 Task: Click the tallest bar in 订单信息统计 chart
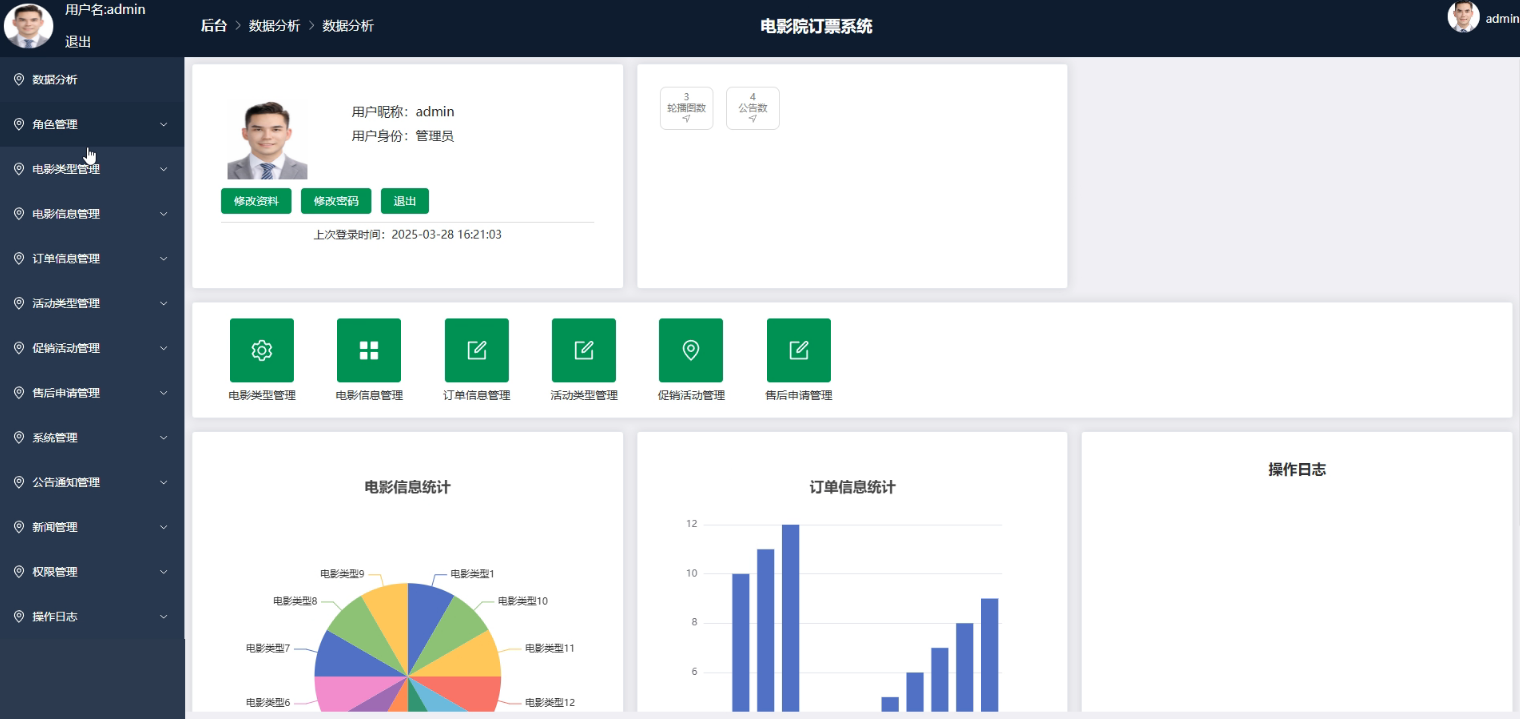791,618
